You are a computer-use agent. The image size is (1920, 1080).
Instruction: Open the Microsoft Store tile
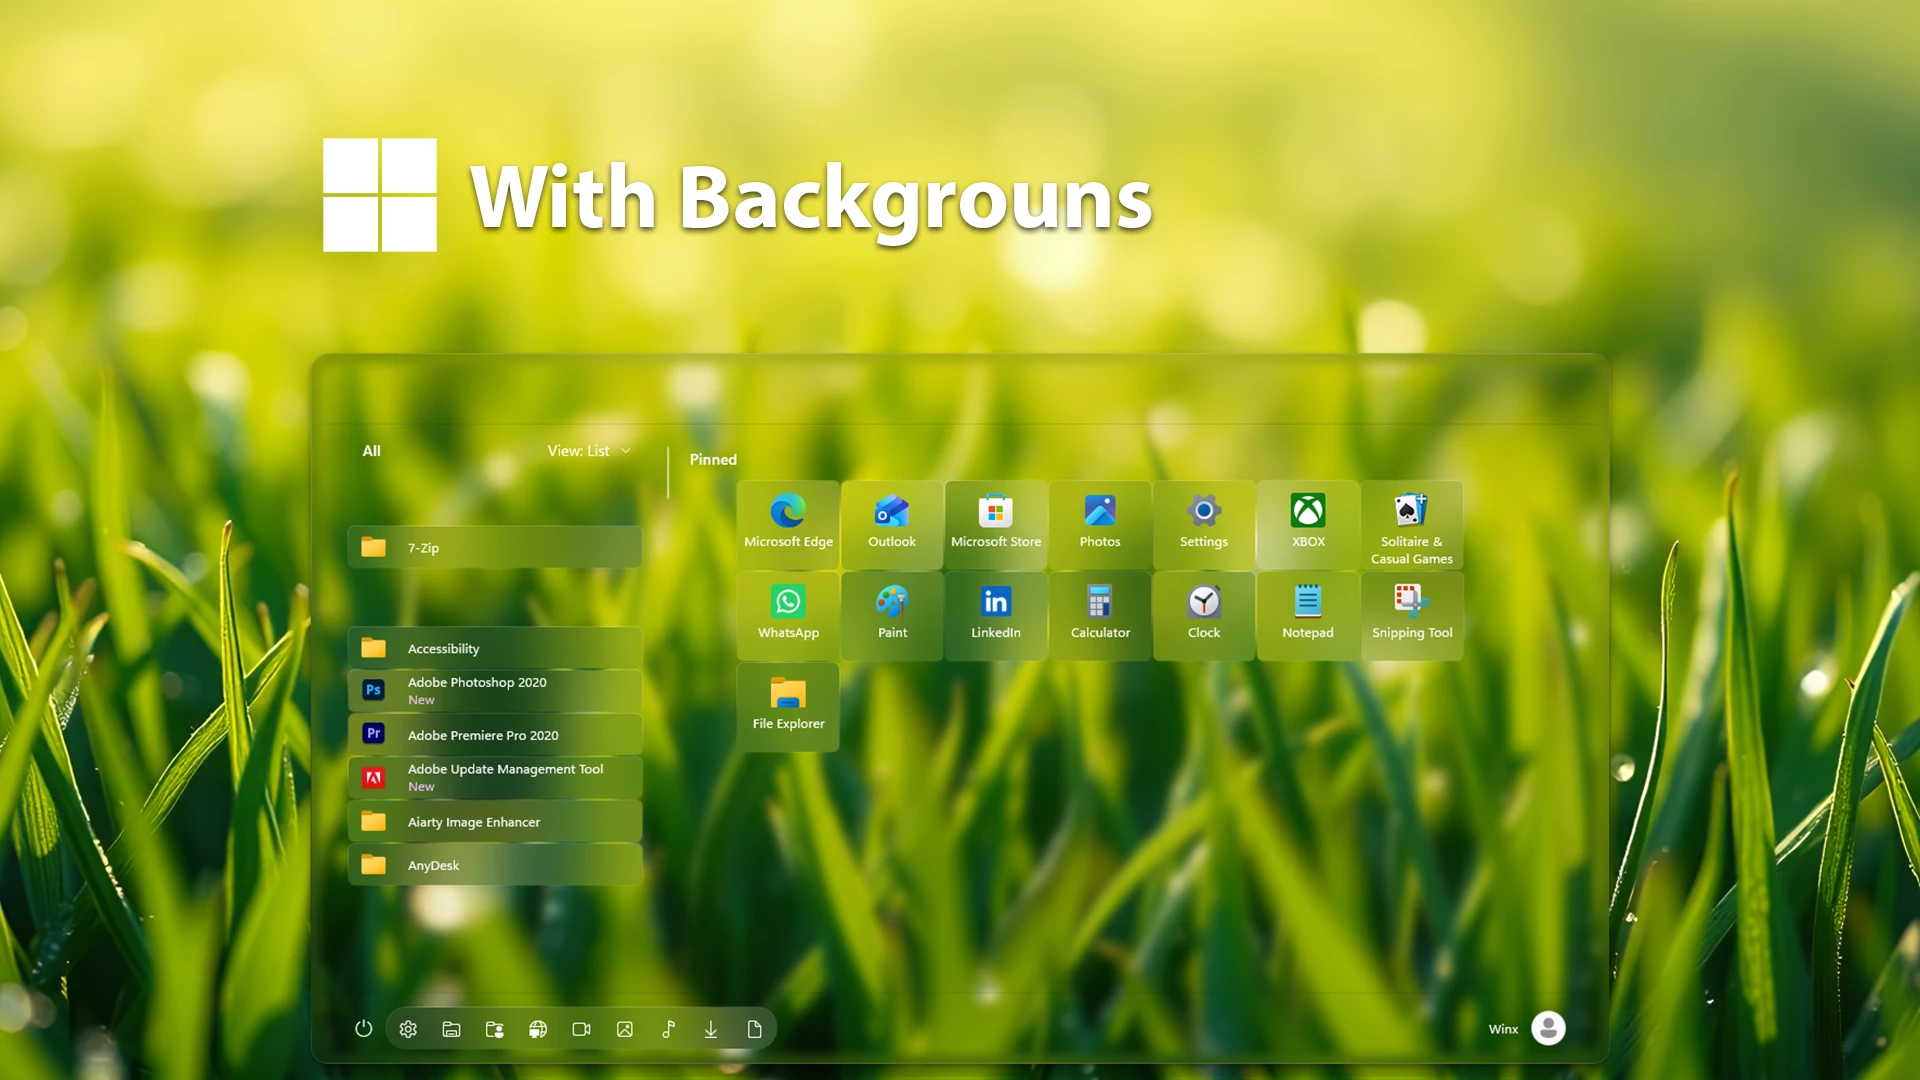tap(996, 525)
